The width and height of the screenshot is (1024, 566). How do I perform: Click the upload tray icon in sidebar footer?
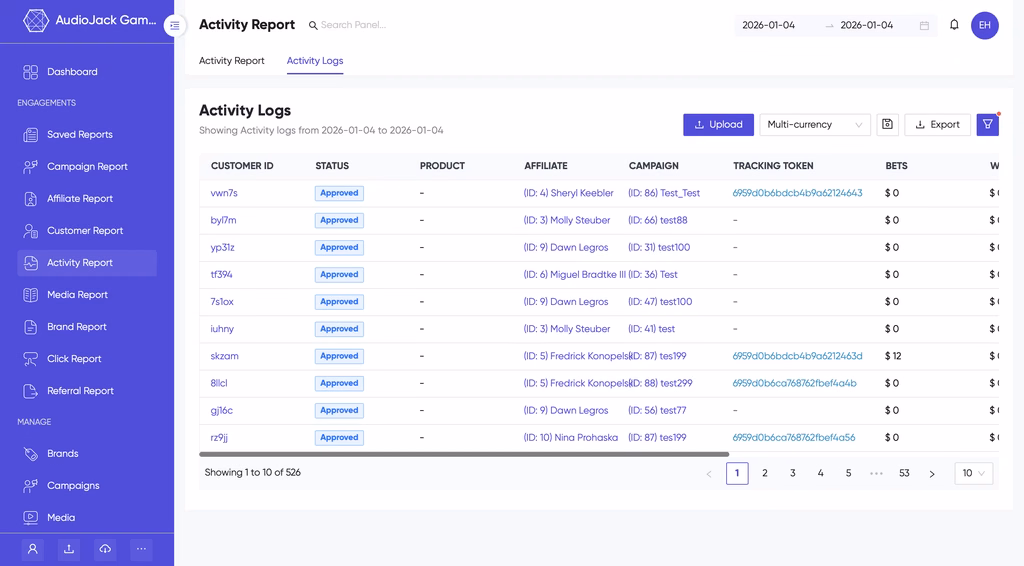(x=69, y=549)
